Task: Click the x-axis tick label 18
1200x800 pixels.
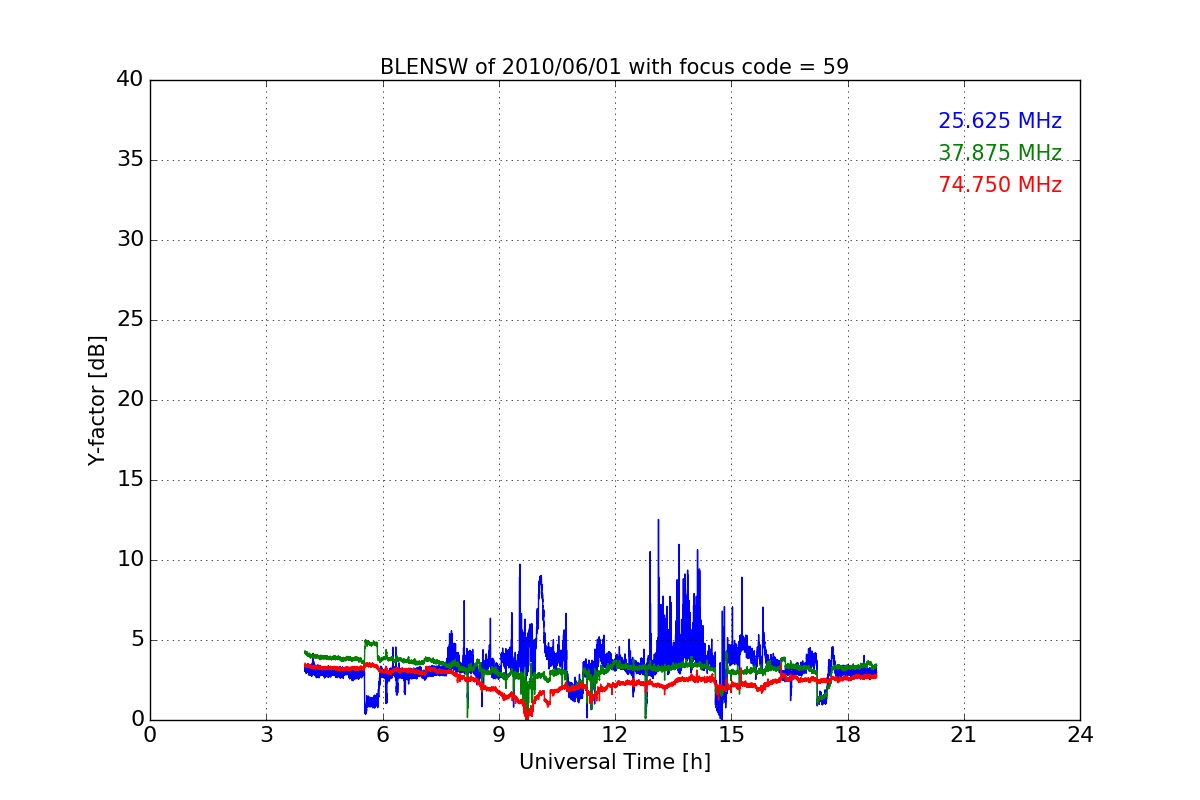Action: [x=847, y=735]
